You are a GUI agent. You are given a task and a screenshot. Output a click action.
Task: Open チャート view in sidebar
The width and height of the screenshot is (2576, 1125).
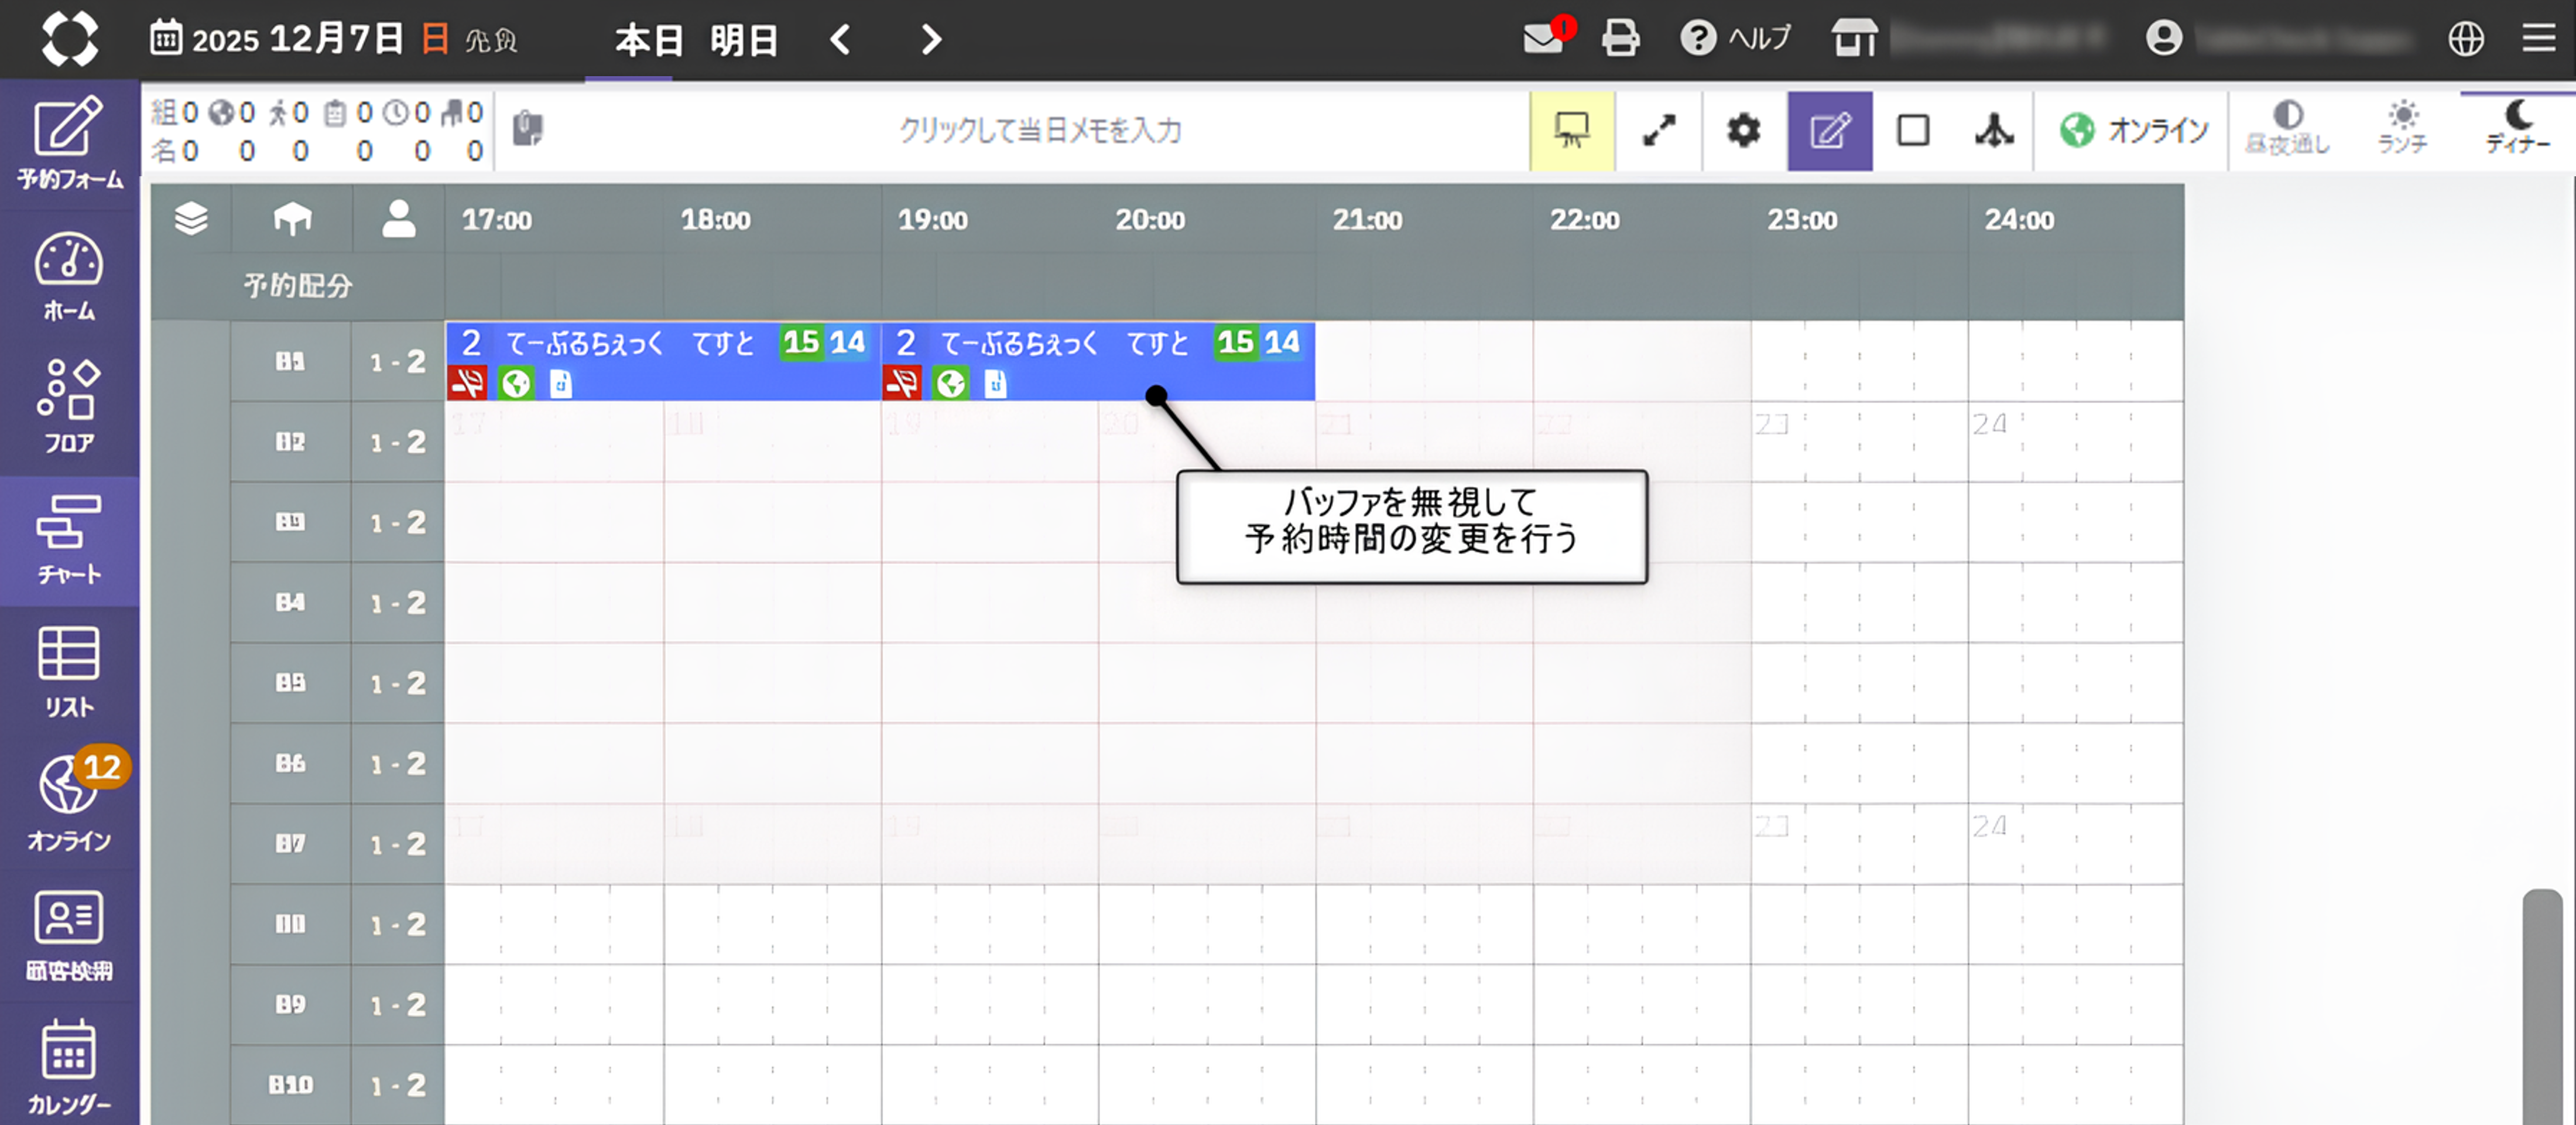pyautogui.click(x=70, y=541)
